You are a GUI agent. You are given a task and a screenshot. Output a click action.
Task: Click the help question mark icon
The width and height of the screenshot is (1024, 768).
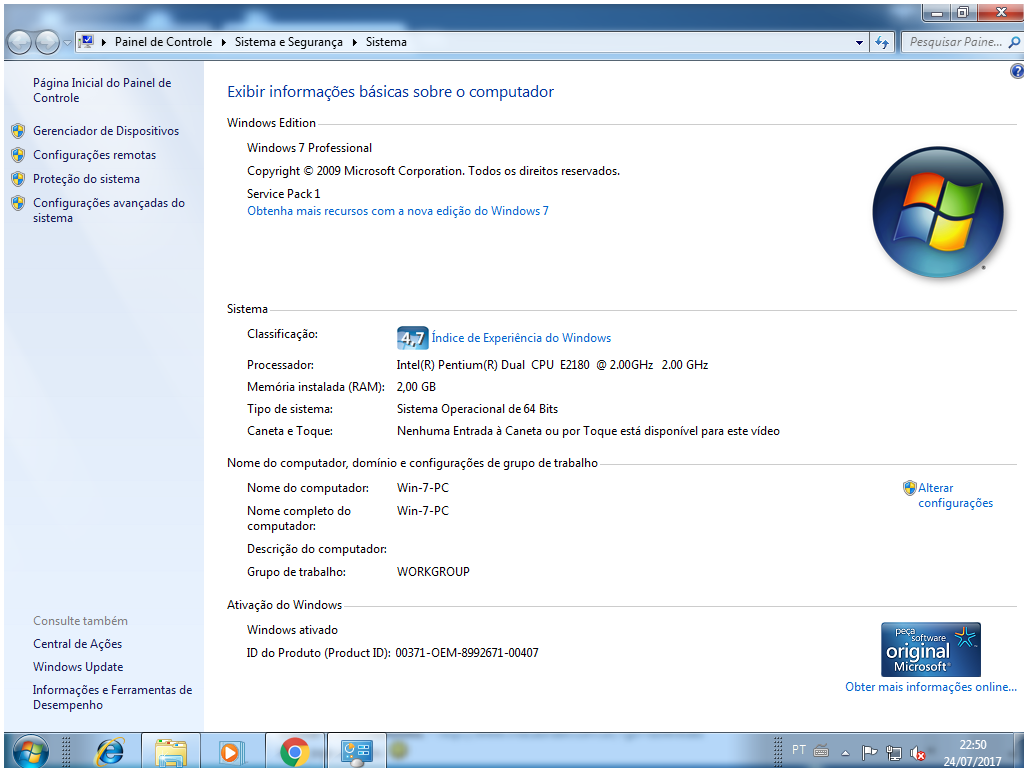point(1016,71)
